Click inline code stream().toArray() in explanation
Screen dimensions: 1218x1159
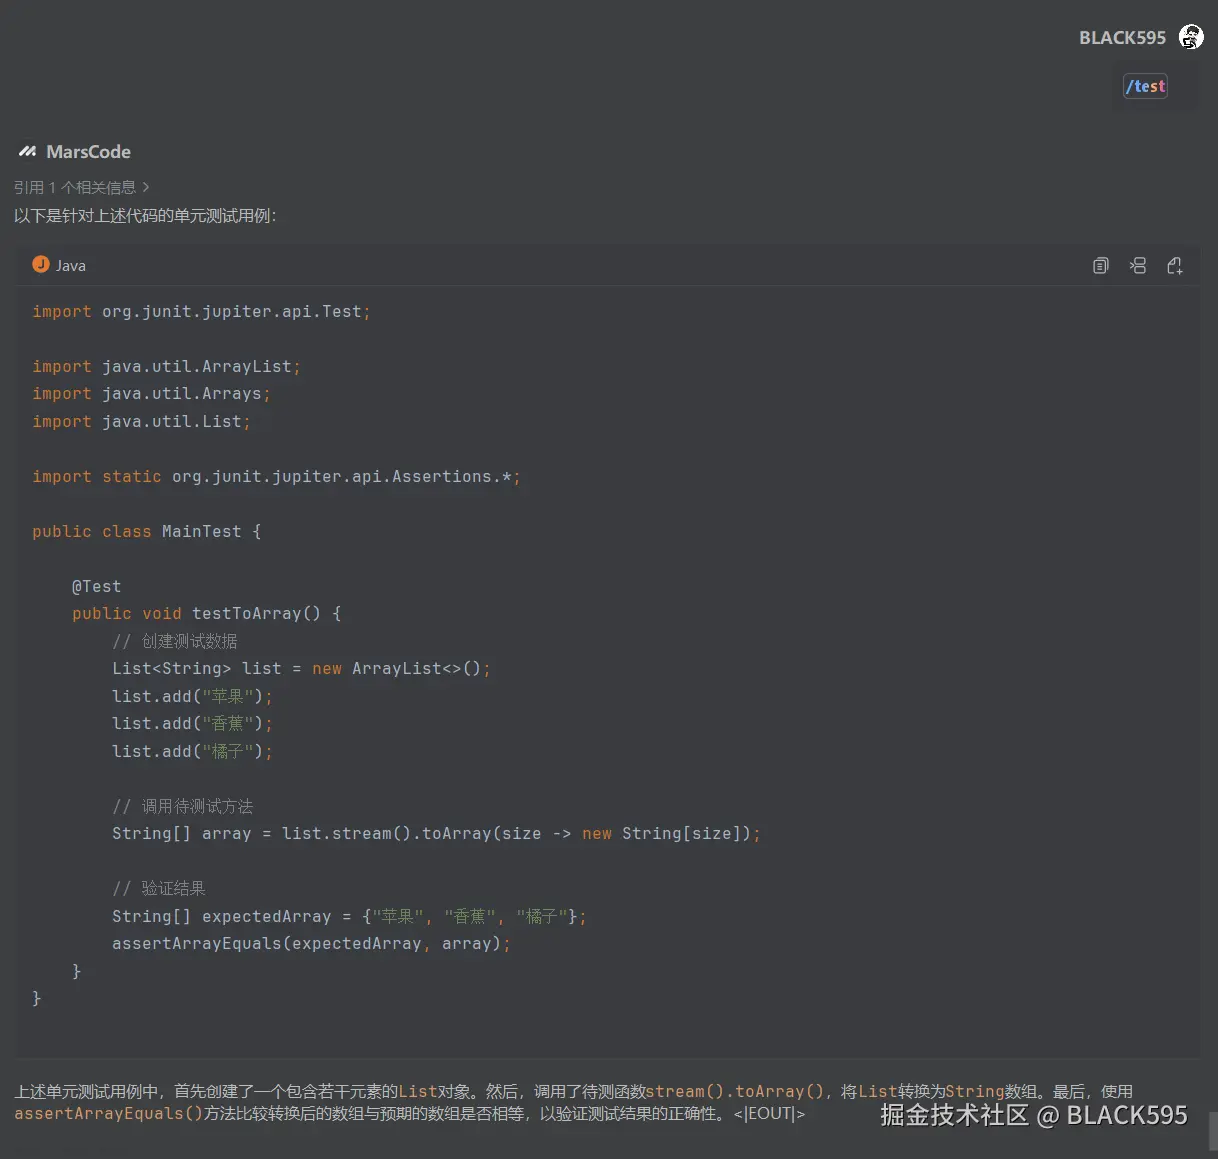pos(738,1091)
